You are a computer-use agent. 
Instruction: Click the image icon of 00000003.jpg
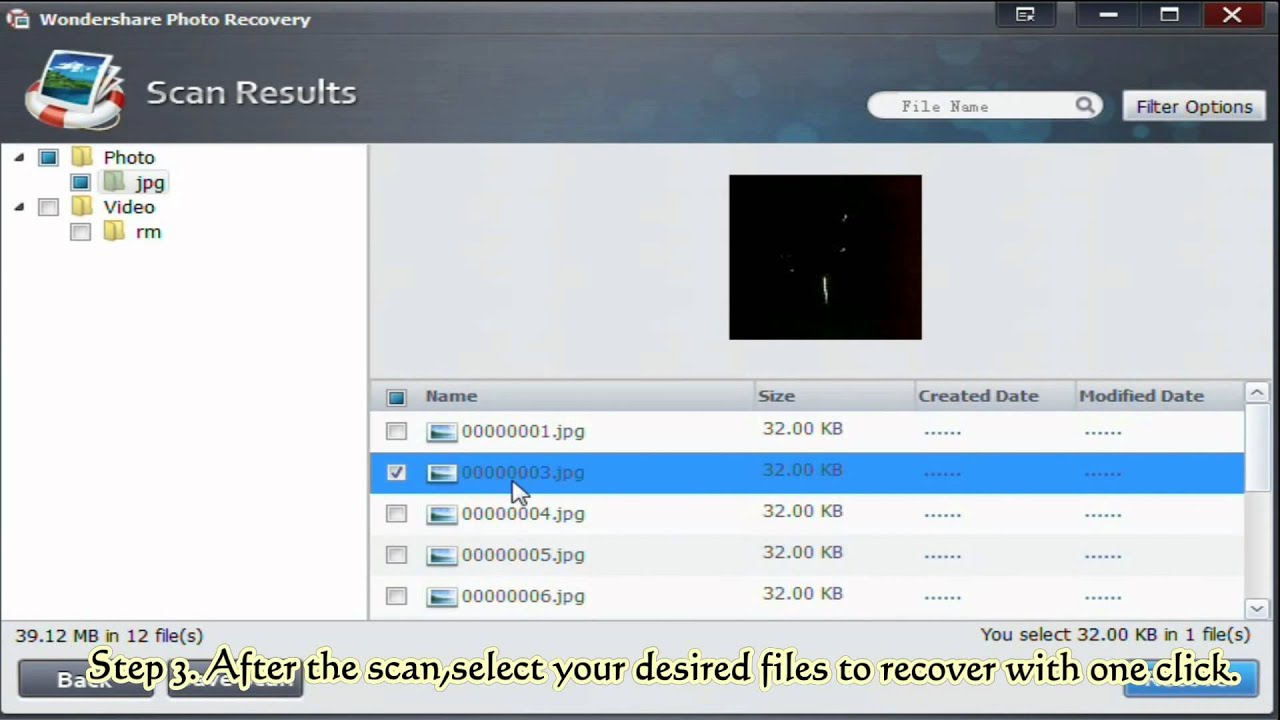[x=441, y=473]
